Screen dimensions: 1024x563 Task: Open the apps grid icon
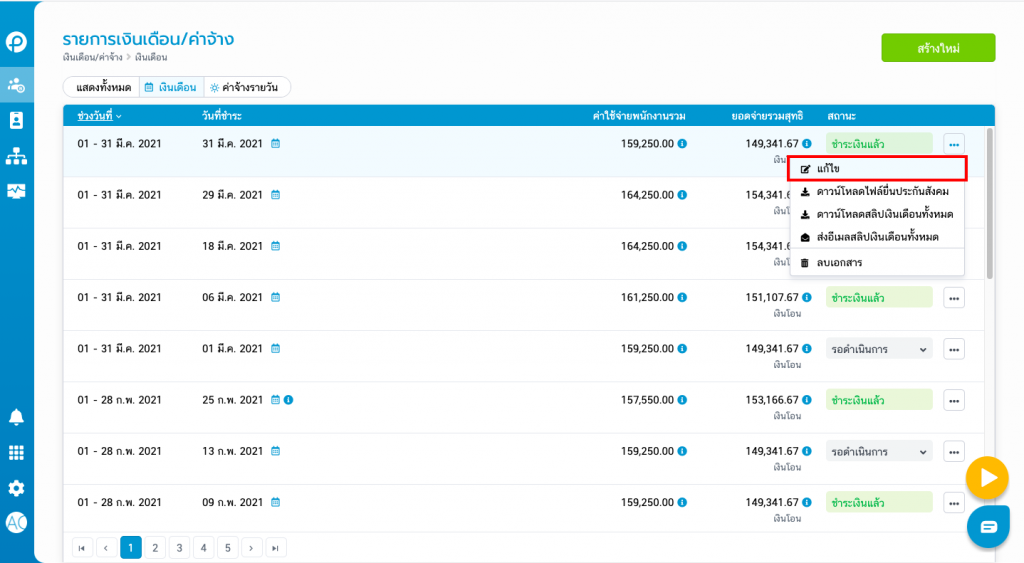point(16,453)
